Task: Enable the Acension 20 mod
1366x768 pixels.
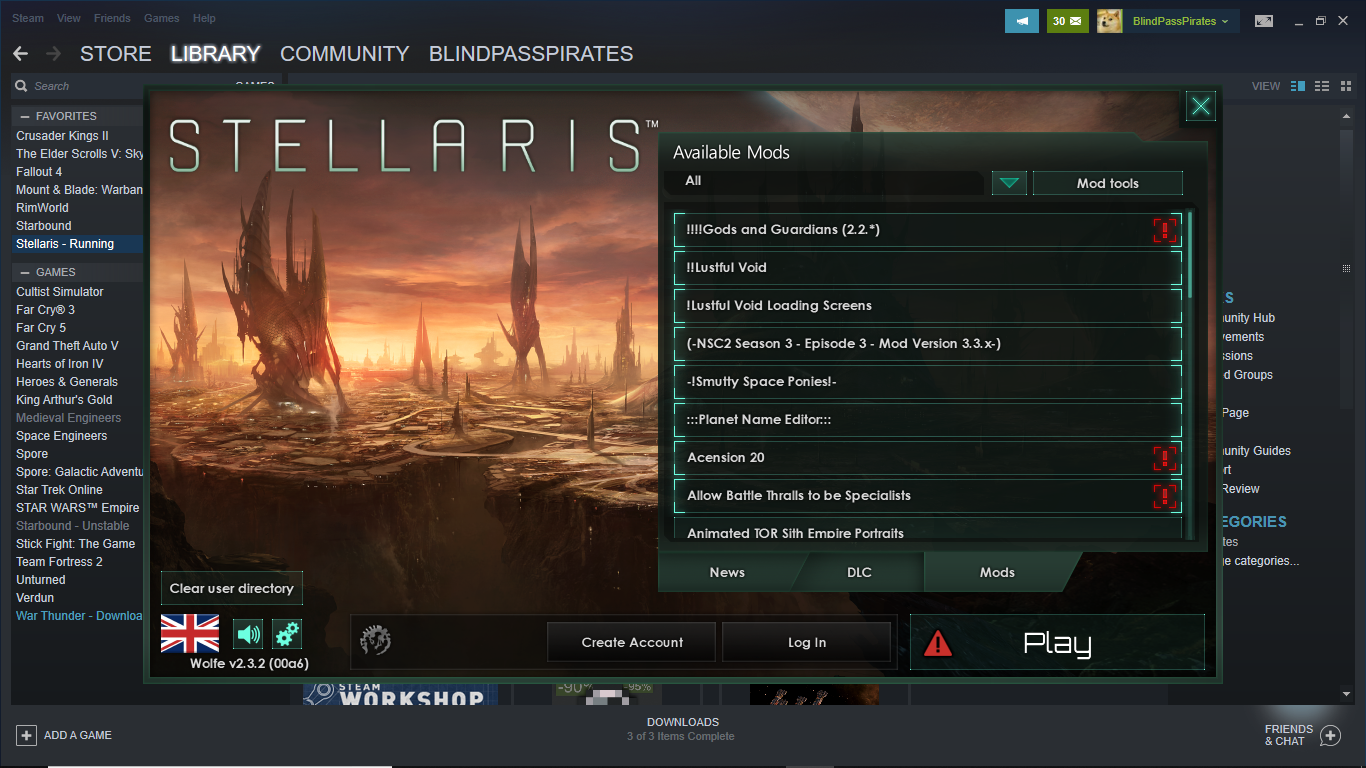Action: [x=927, y=458]
